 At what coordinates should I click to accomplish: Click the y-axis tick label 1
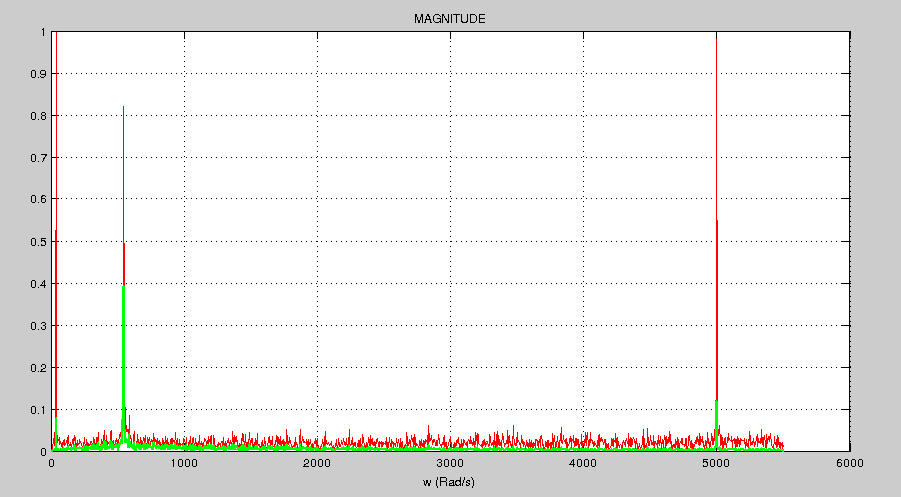coord(44,33)
